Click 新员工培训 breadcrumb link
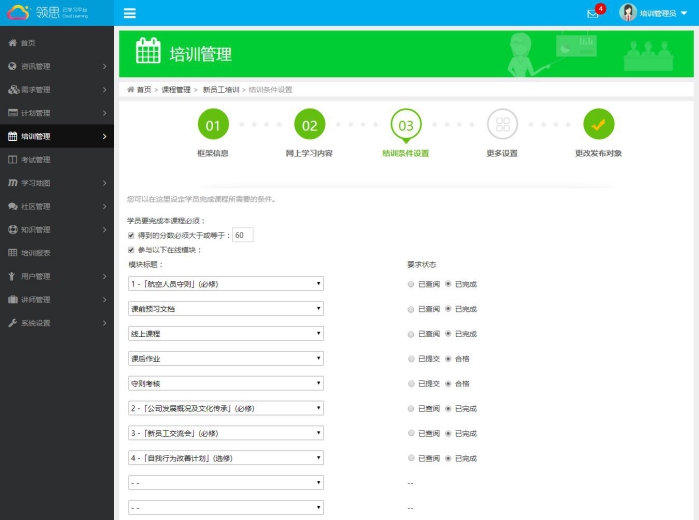 [x=221, y=90]
